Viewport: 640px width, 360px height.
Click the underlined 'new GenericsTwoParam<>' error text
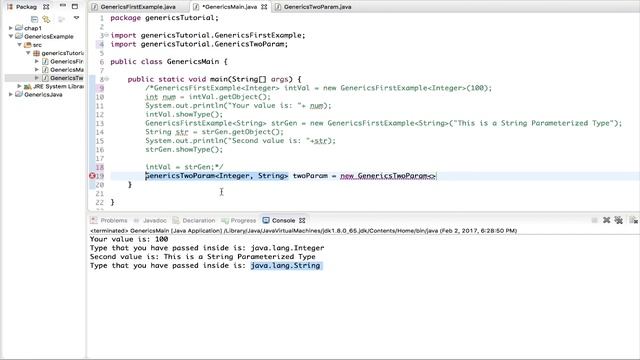(388, 176)
